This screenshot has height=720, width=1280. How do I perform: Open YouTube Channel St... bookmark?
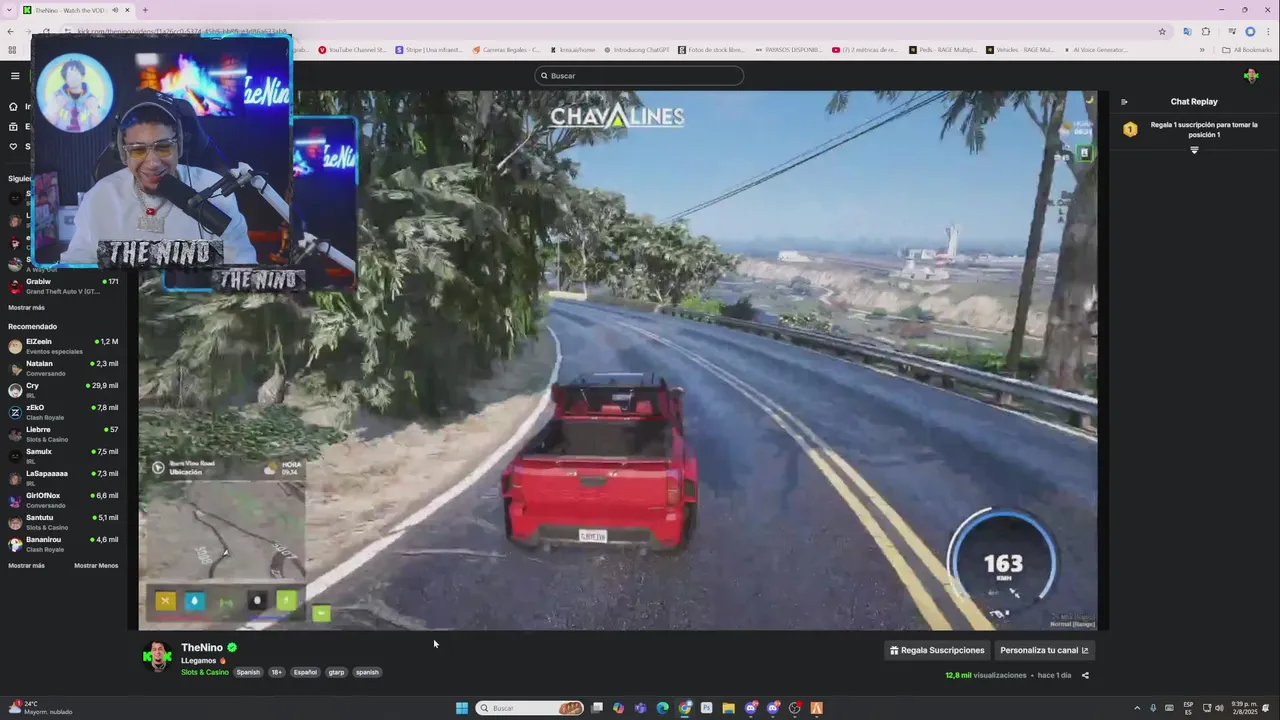(352, 49)
